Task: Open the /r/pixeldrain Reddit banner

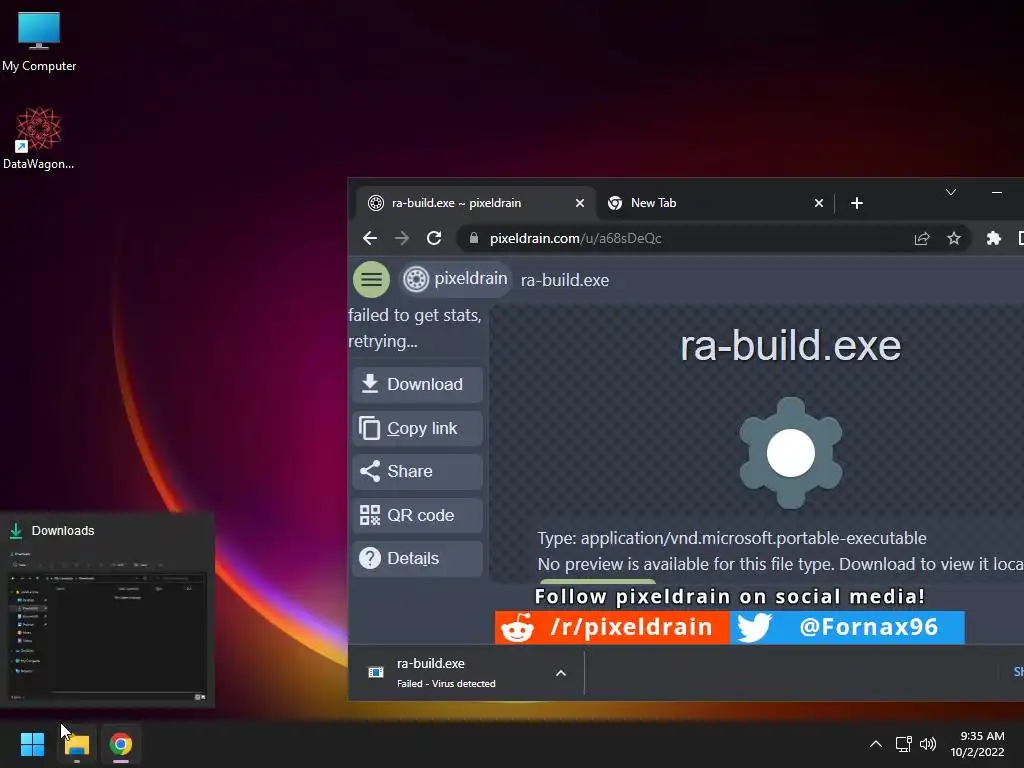Action: point(612,628)
